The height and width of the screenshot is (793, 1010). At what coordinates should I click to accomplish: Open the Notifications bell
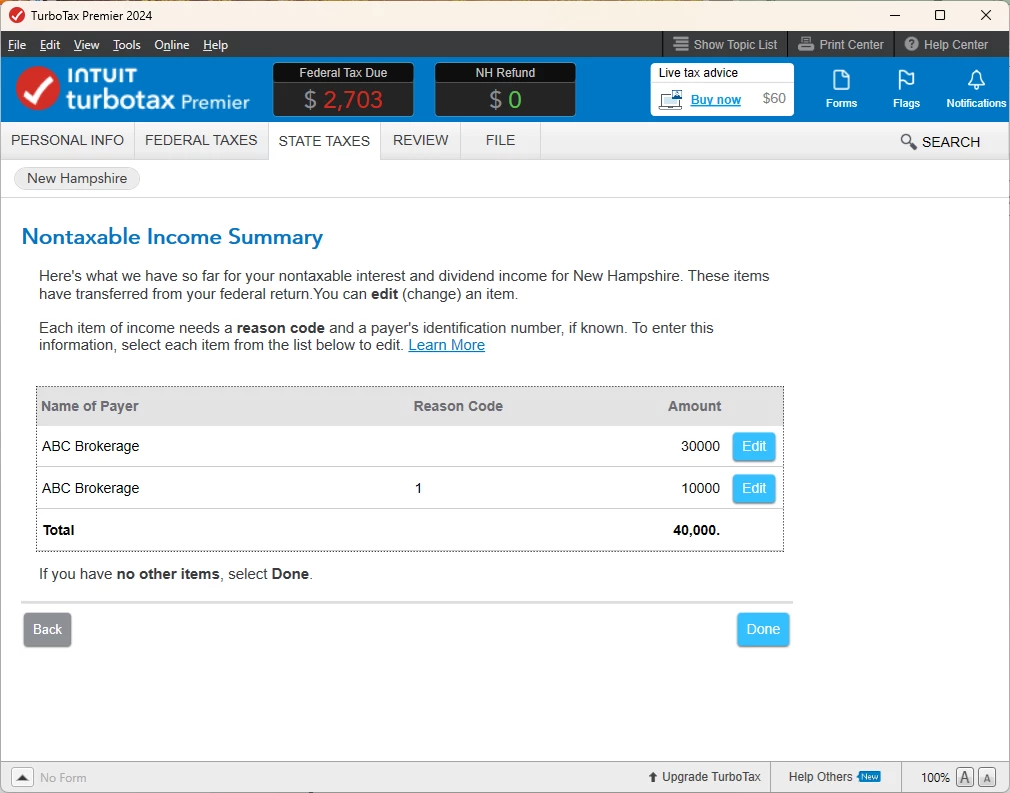pyautogui.click(x=976, y=89)
